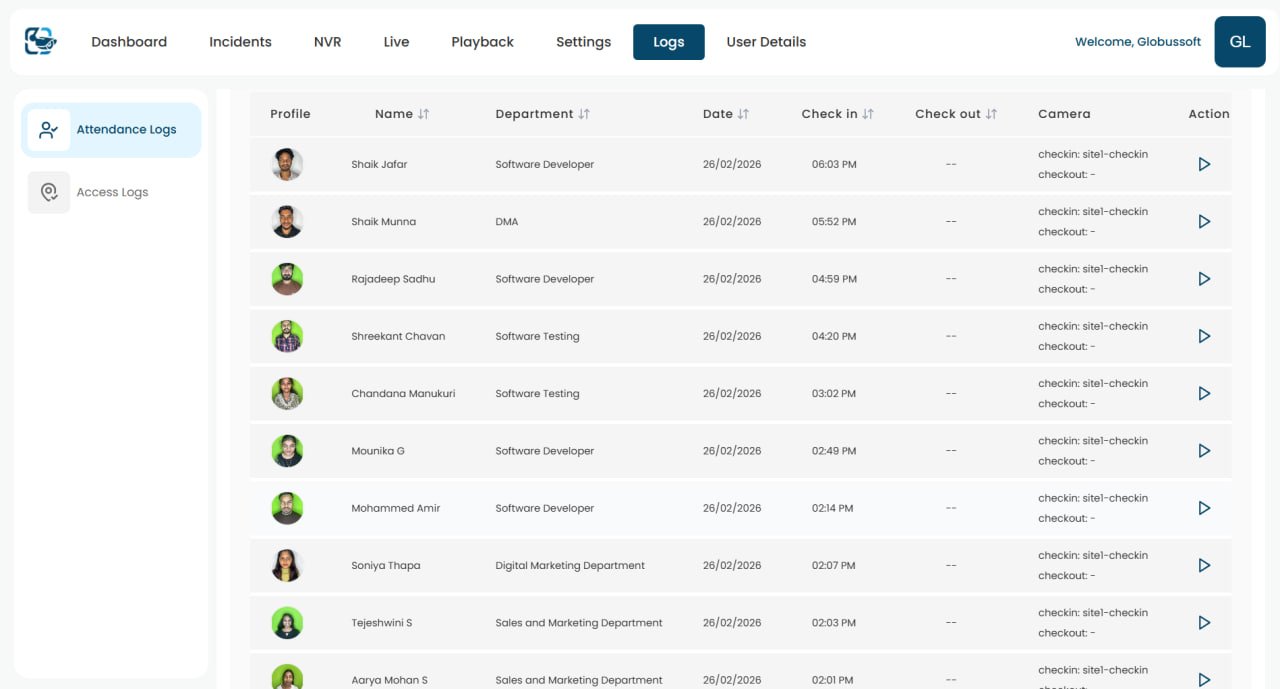Play Shreekant Chavan's attendance video

(1204, 336)
